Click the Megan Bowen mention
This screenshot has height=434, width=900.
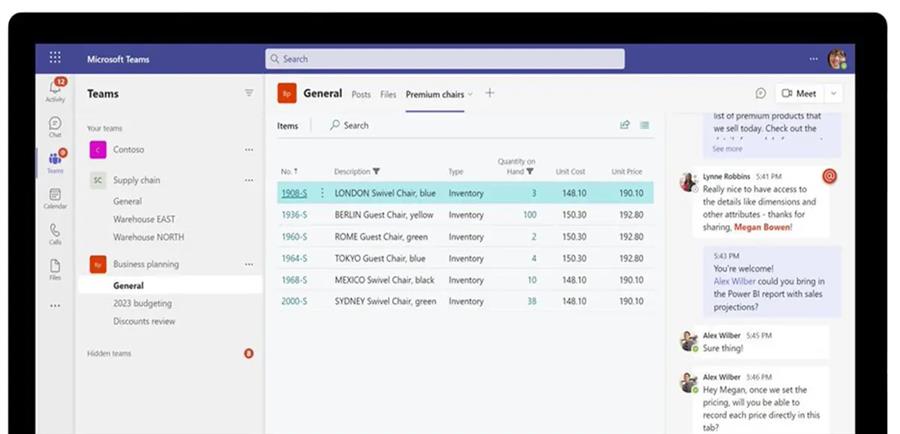coord(762,227)
